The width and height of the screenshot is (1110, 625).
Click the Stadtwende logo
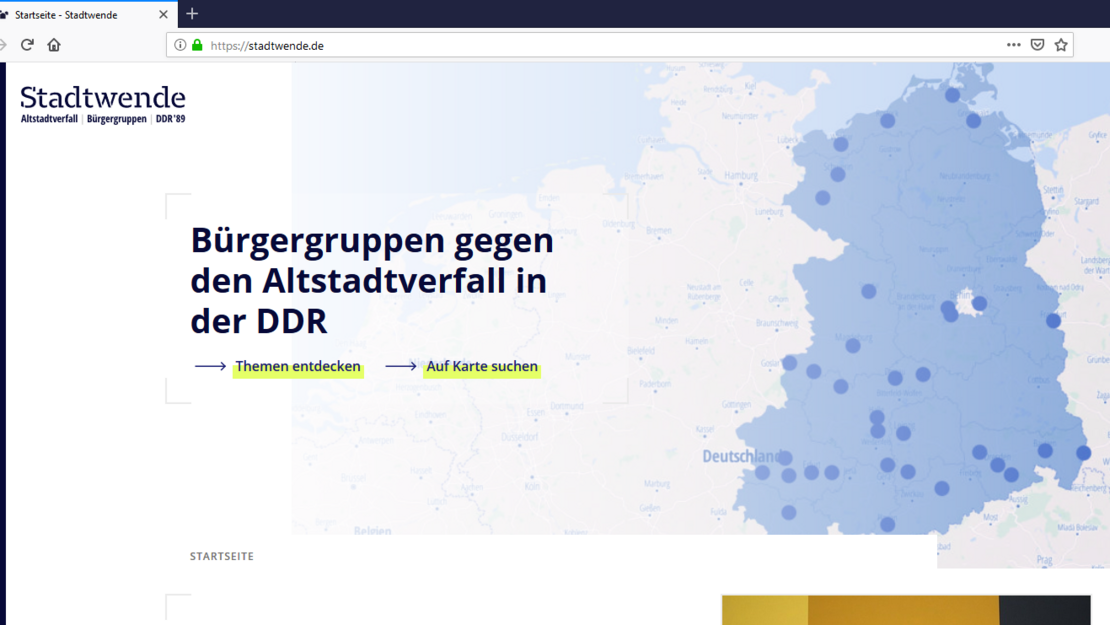click(103, 104)
